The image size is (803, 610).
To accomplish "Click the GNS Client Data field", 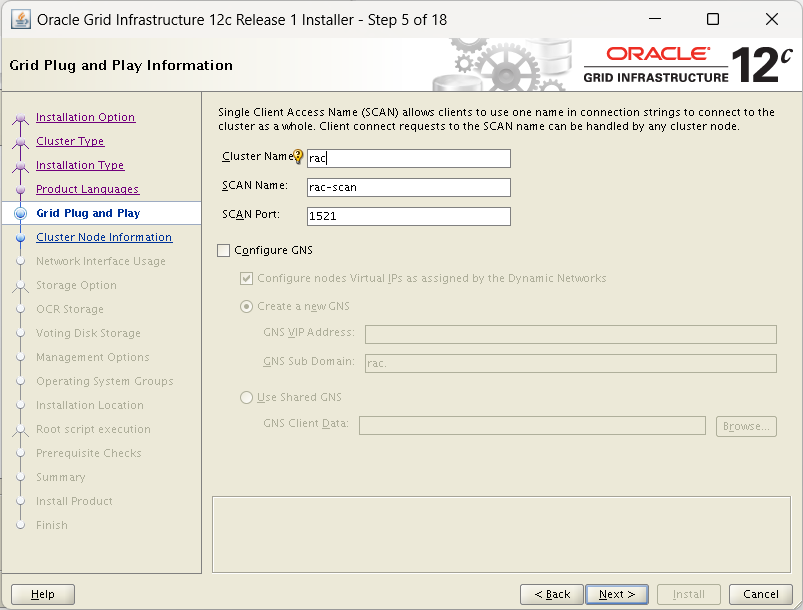I will click(x=532, y=426).
